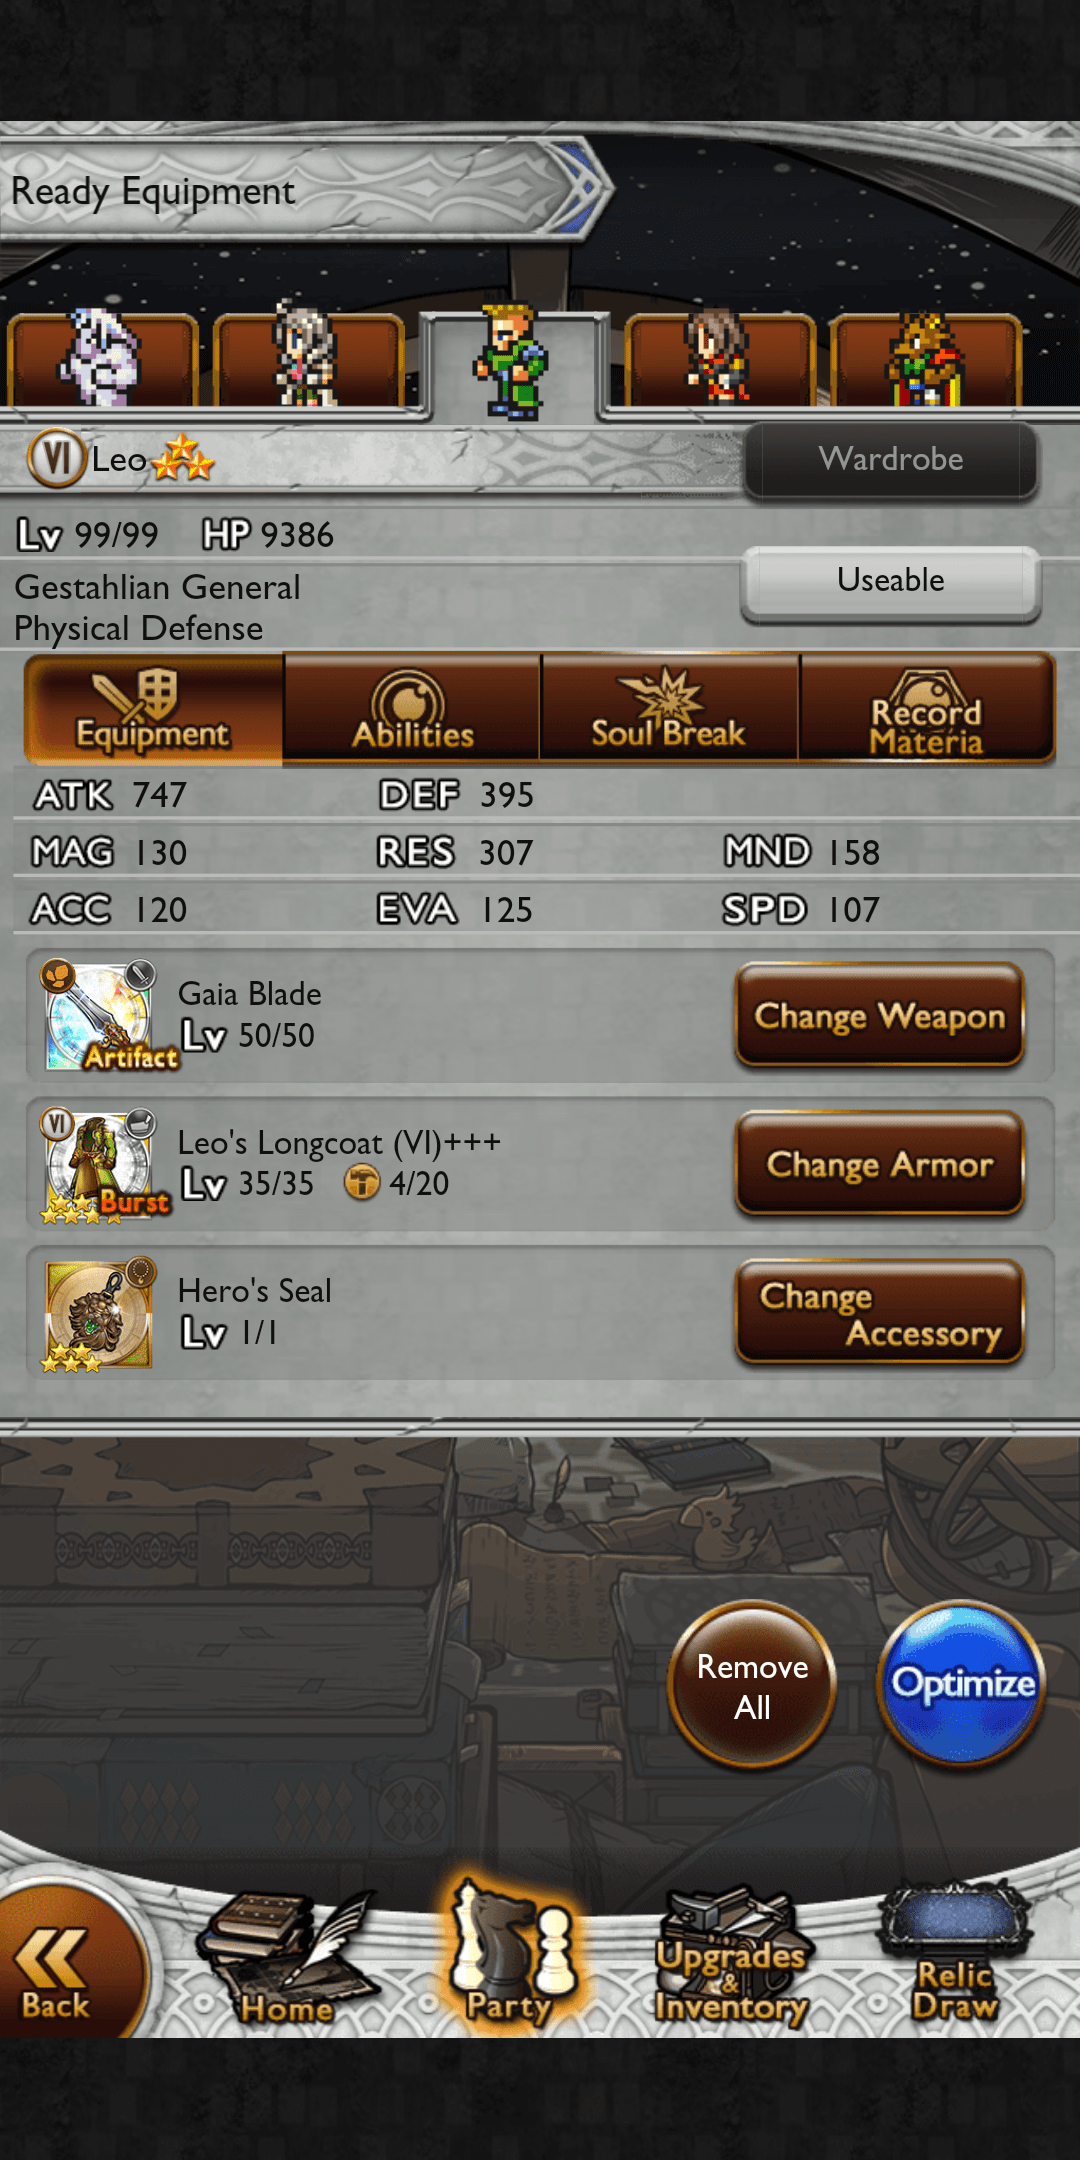1080x2160 pixels.
Task: Tap the Gaia Blade artifact weapon icon
Action: (99, 1016)
